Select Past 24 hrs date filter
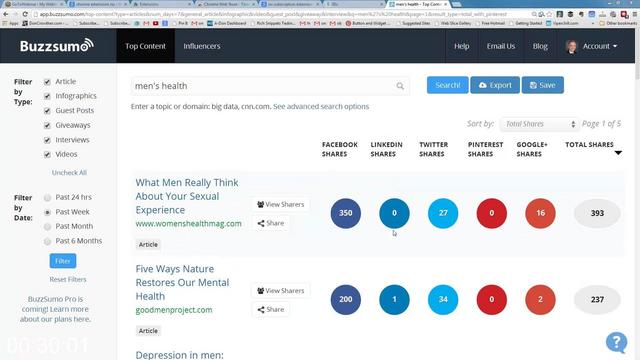640x360 pixels. [x=47, y=198]
